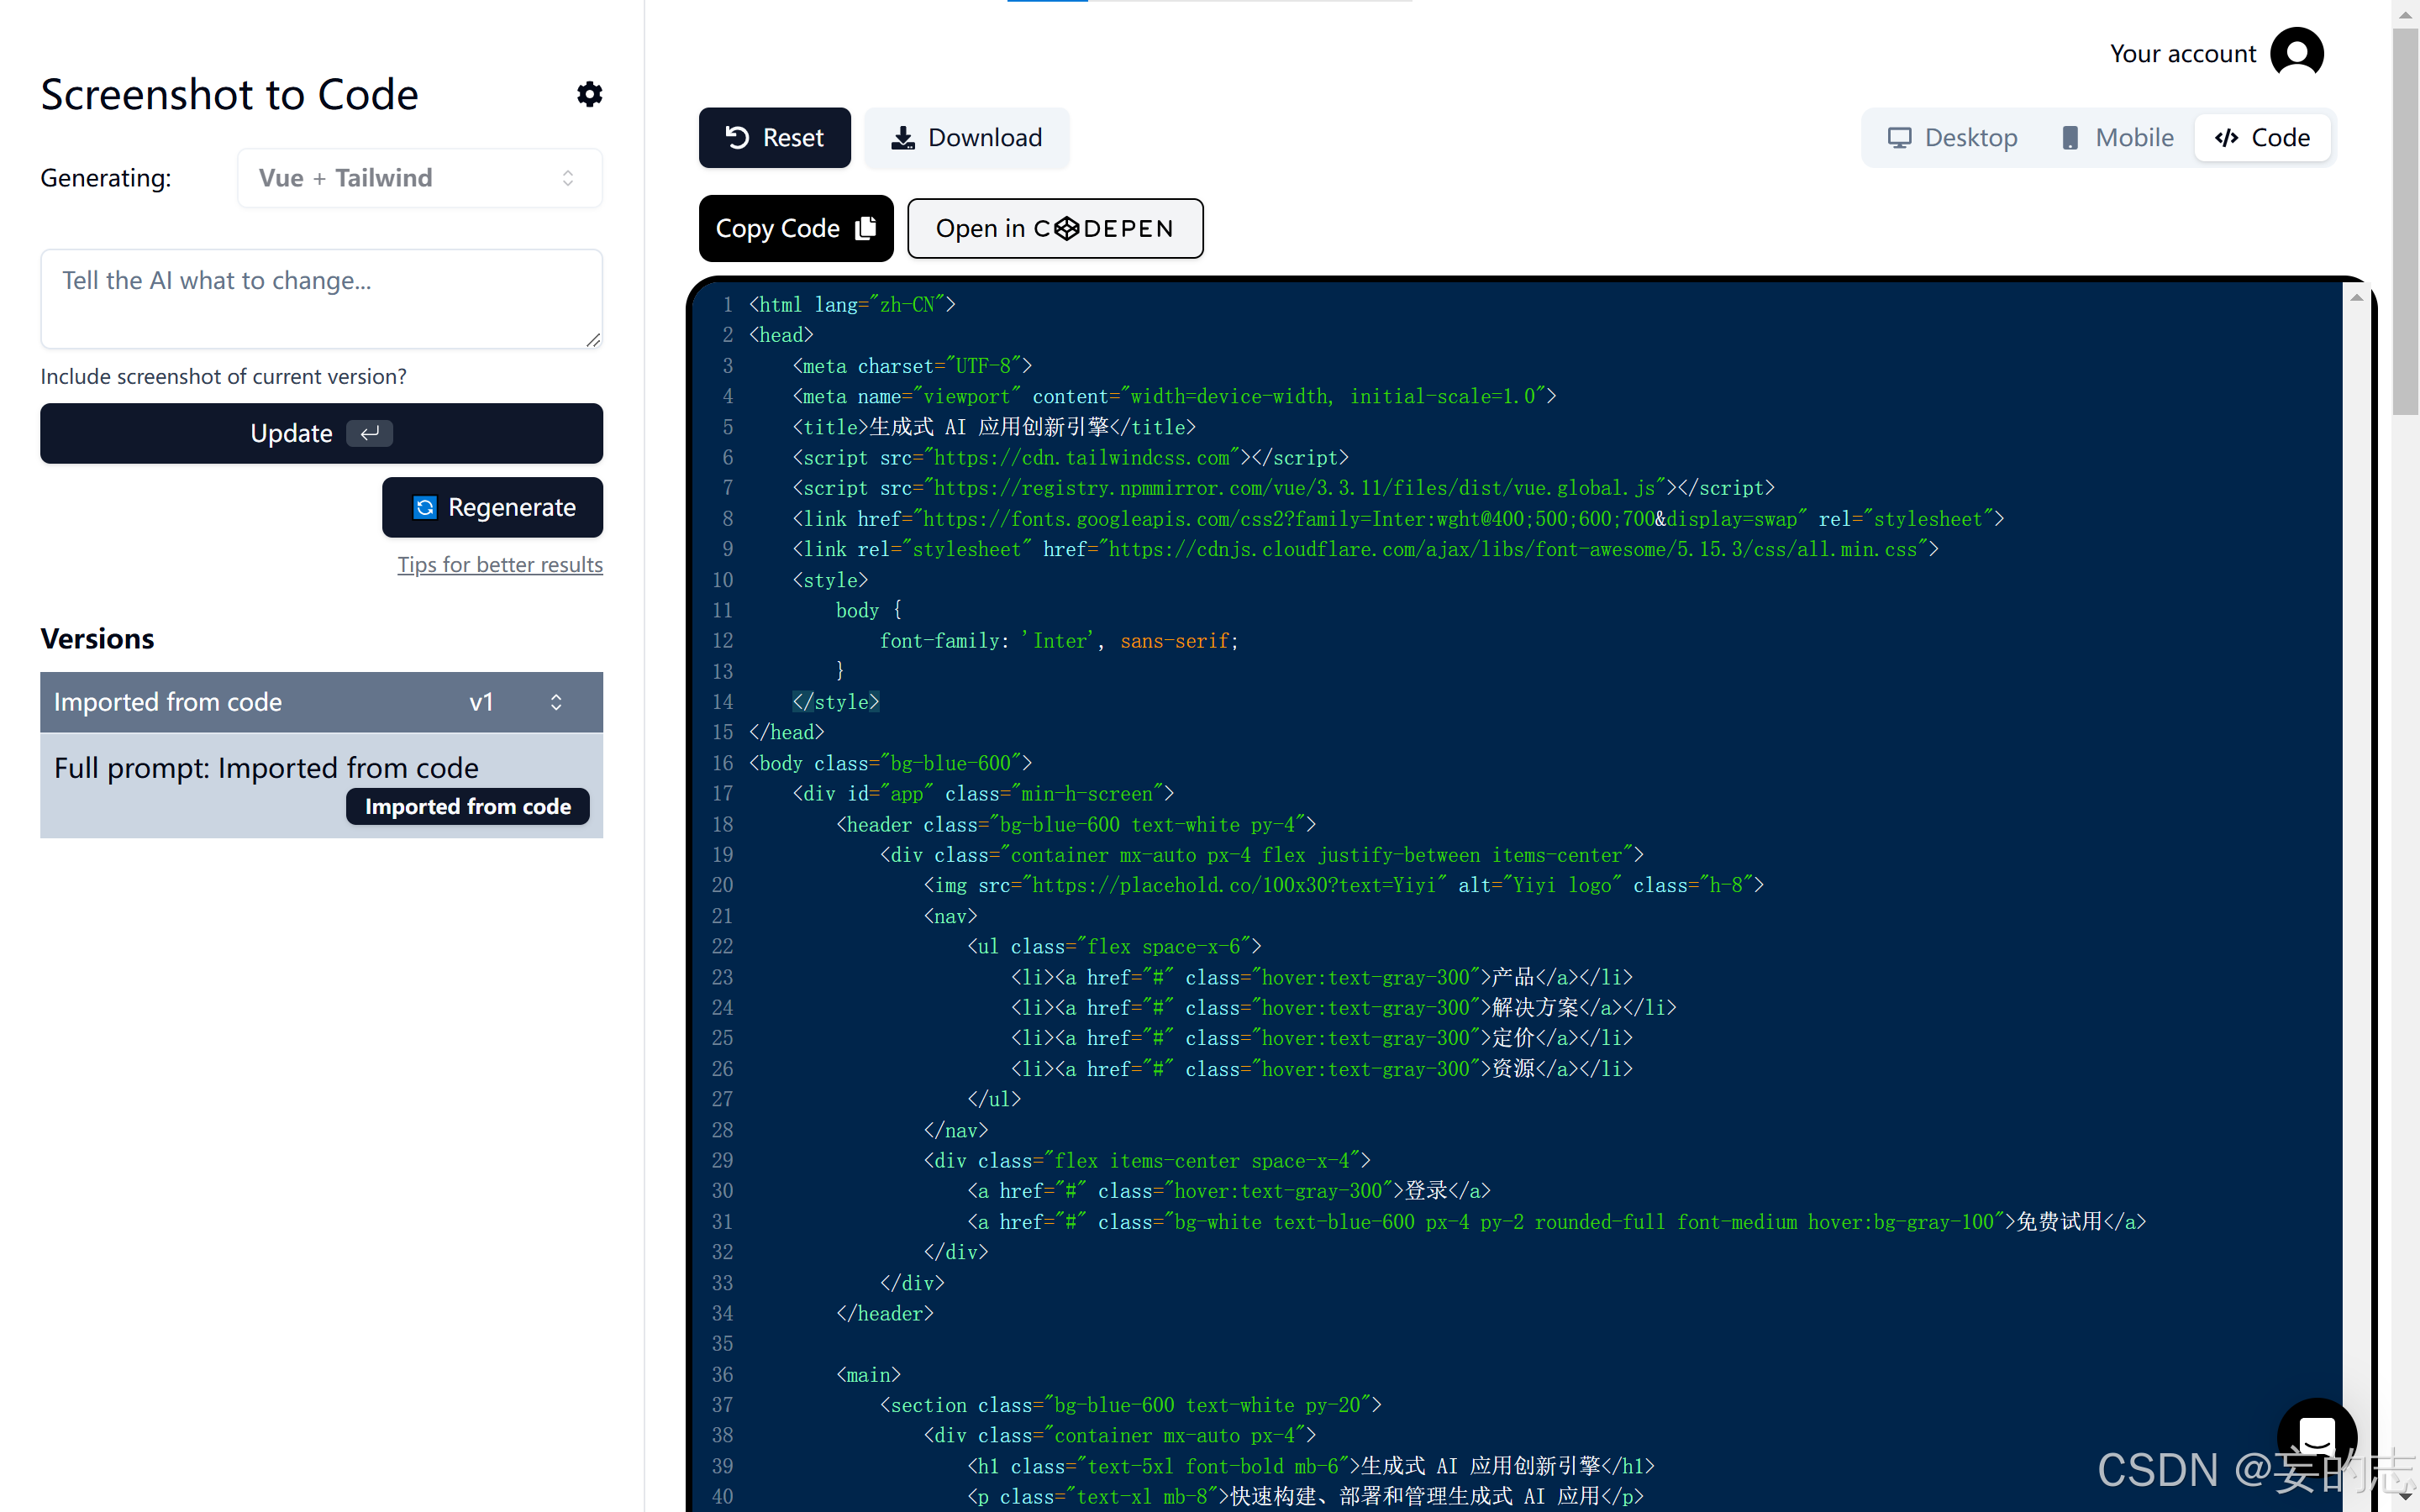Screen dimensions: 2420x1512
Task: Select the Code view tab
Action: (2262, 137)
